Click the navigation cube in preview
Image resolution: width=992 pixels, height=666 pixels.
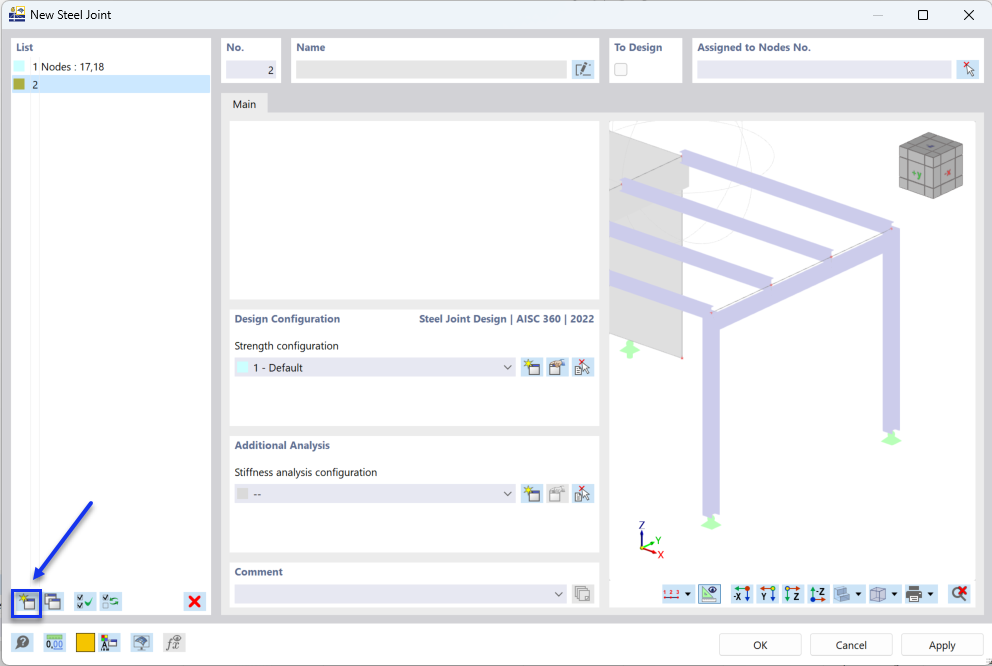tap(931, 165)
